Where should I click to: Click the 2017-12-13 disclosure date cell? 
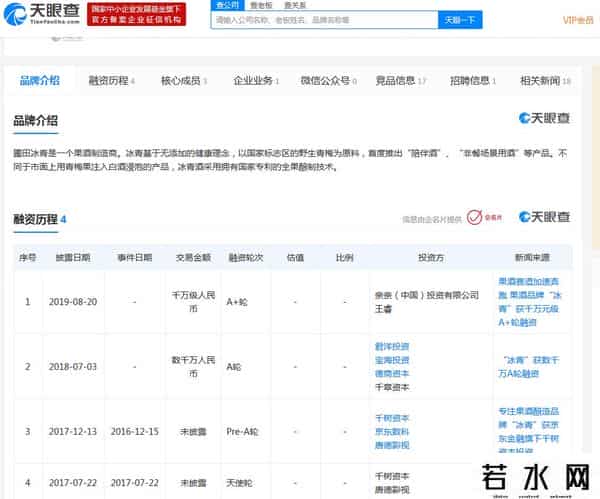point(73,432)
